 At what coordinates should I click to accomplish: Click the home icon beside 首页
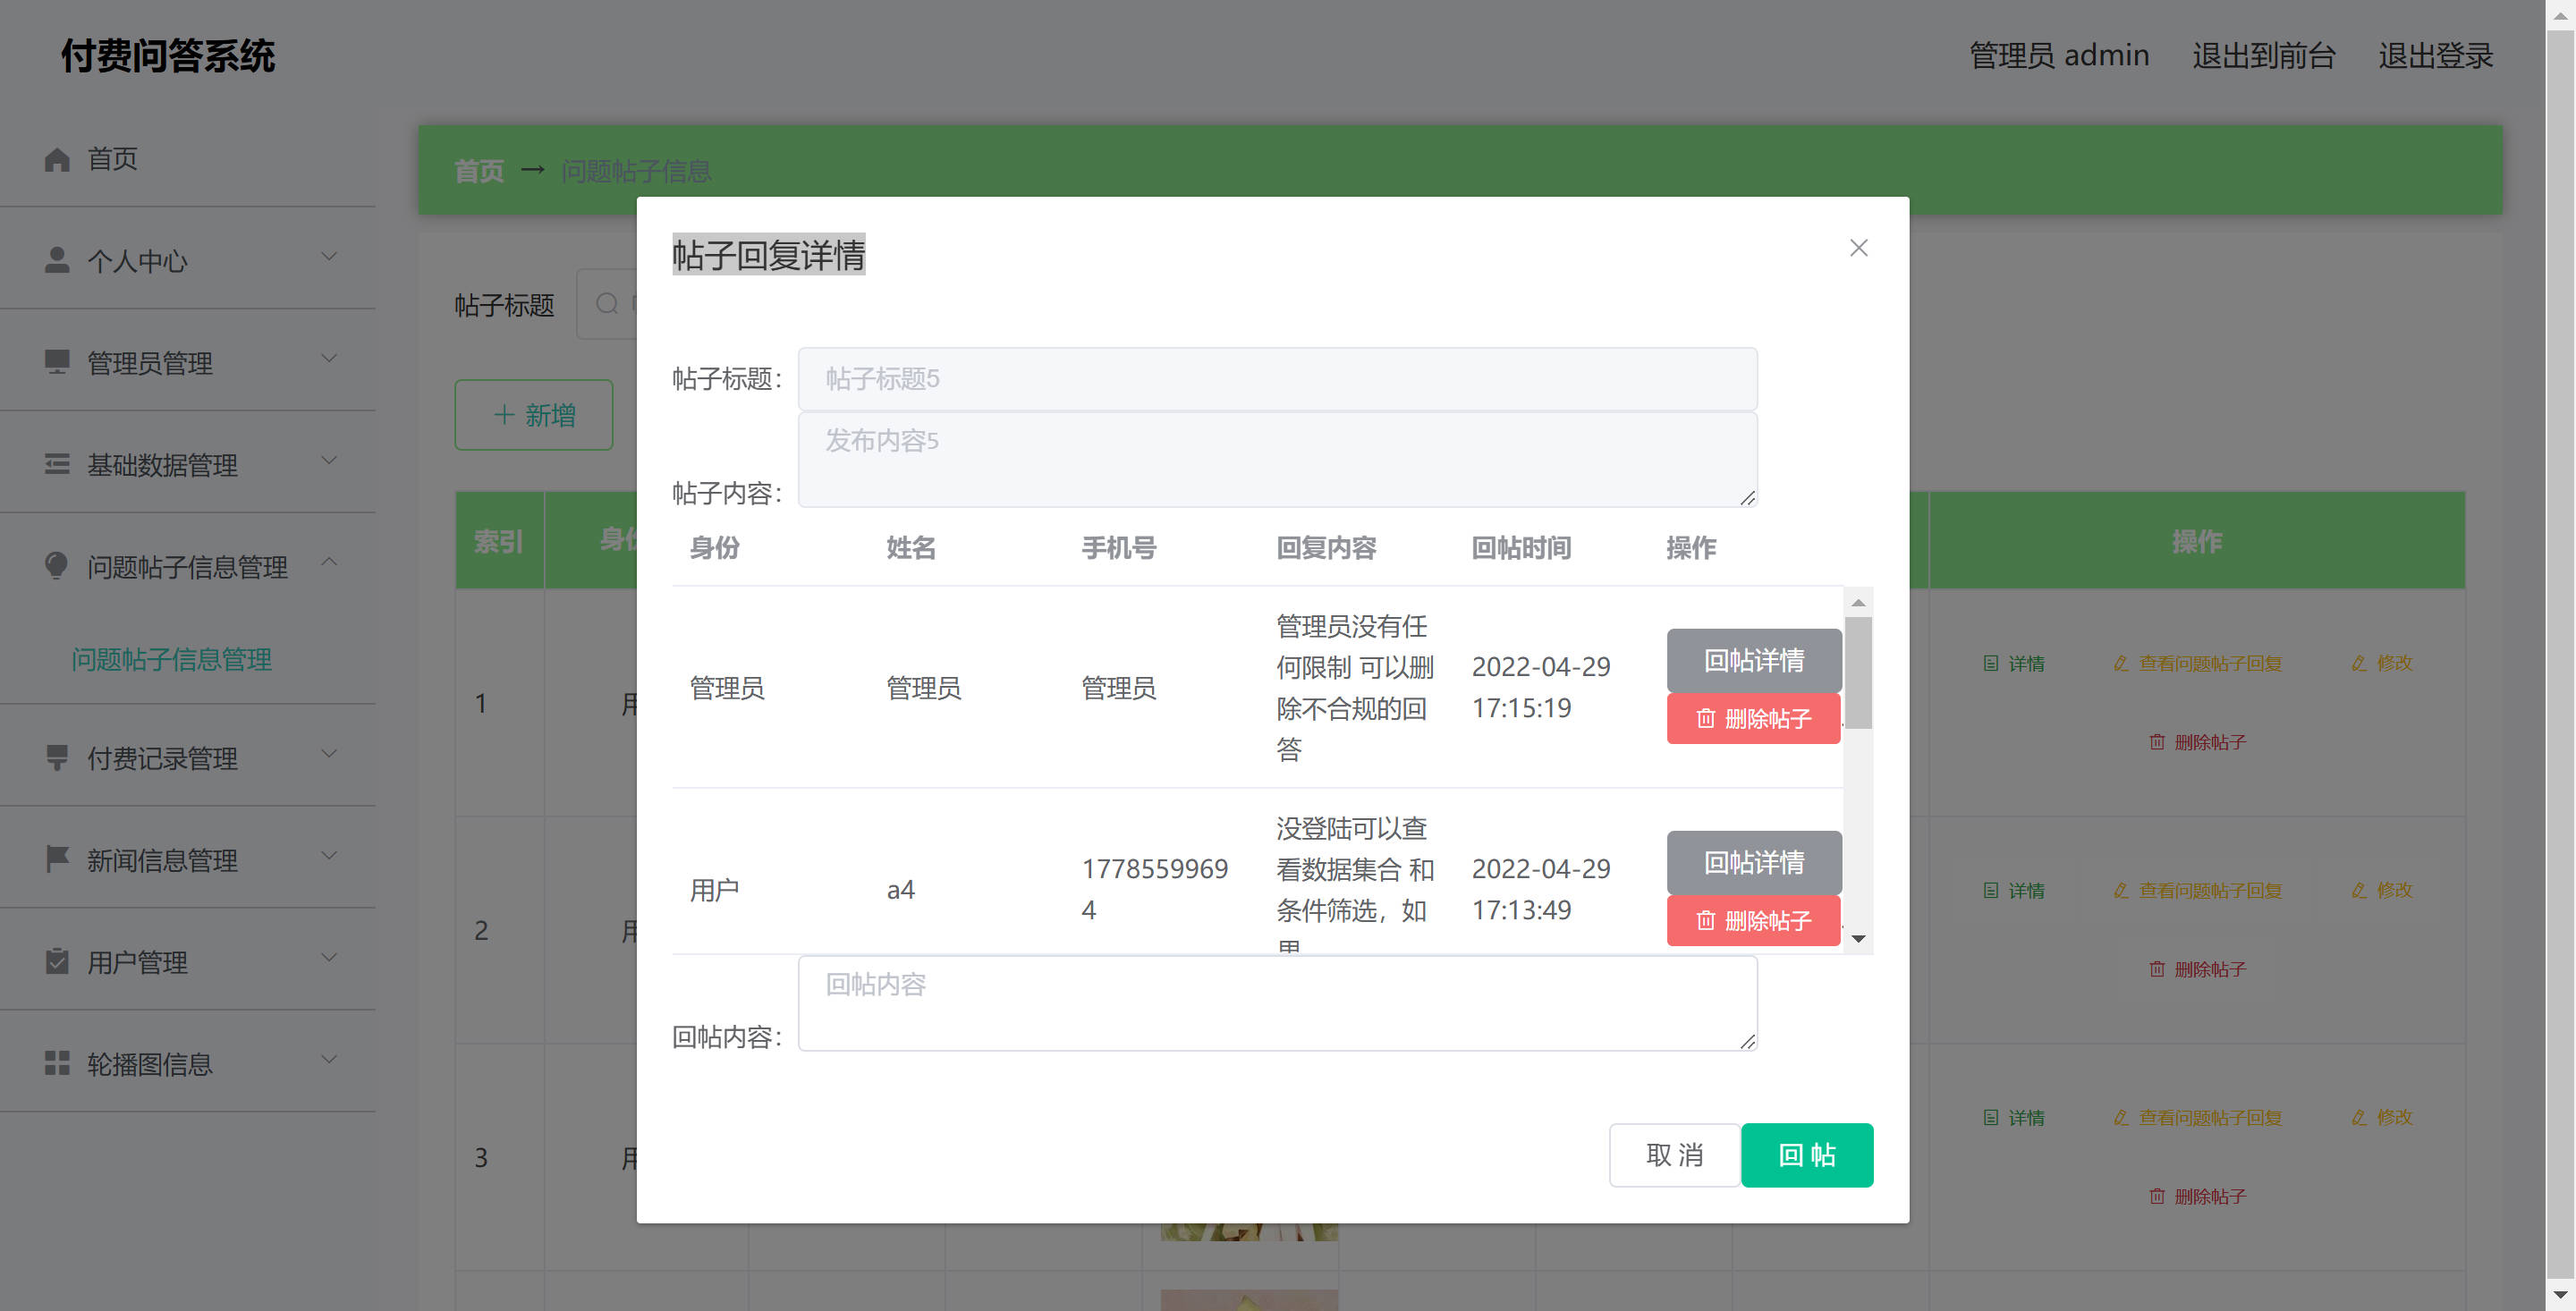(x=57, y=159)
